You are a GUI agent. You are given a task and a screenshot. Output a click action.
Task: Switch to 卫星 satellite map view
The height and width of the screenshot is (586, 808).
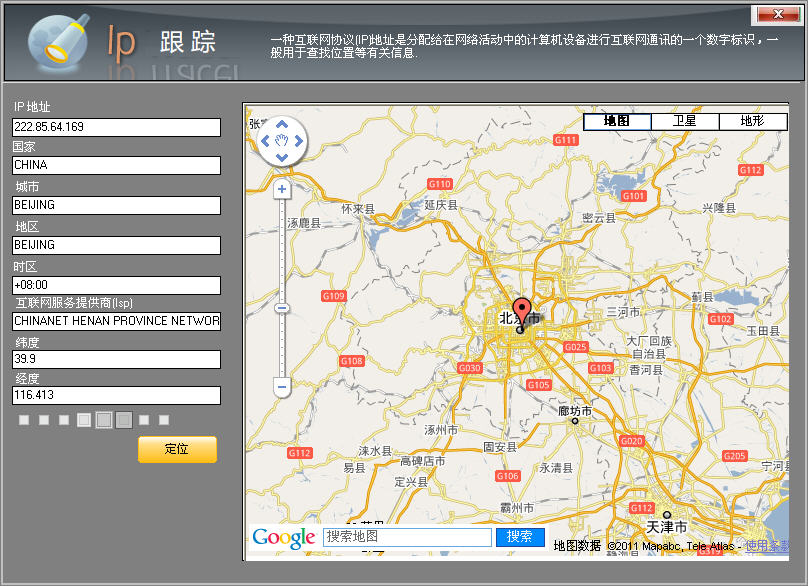(684, 121)
